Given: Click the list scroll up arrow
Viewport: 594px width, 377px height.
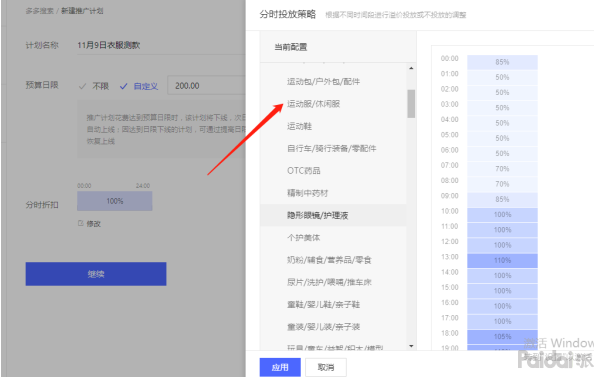Looking at the screenshot, I should [411, 68].
